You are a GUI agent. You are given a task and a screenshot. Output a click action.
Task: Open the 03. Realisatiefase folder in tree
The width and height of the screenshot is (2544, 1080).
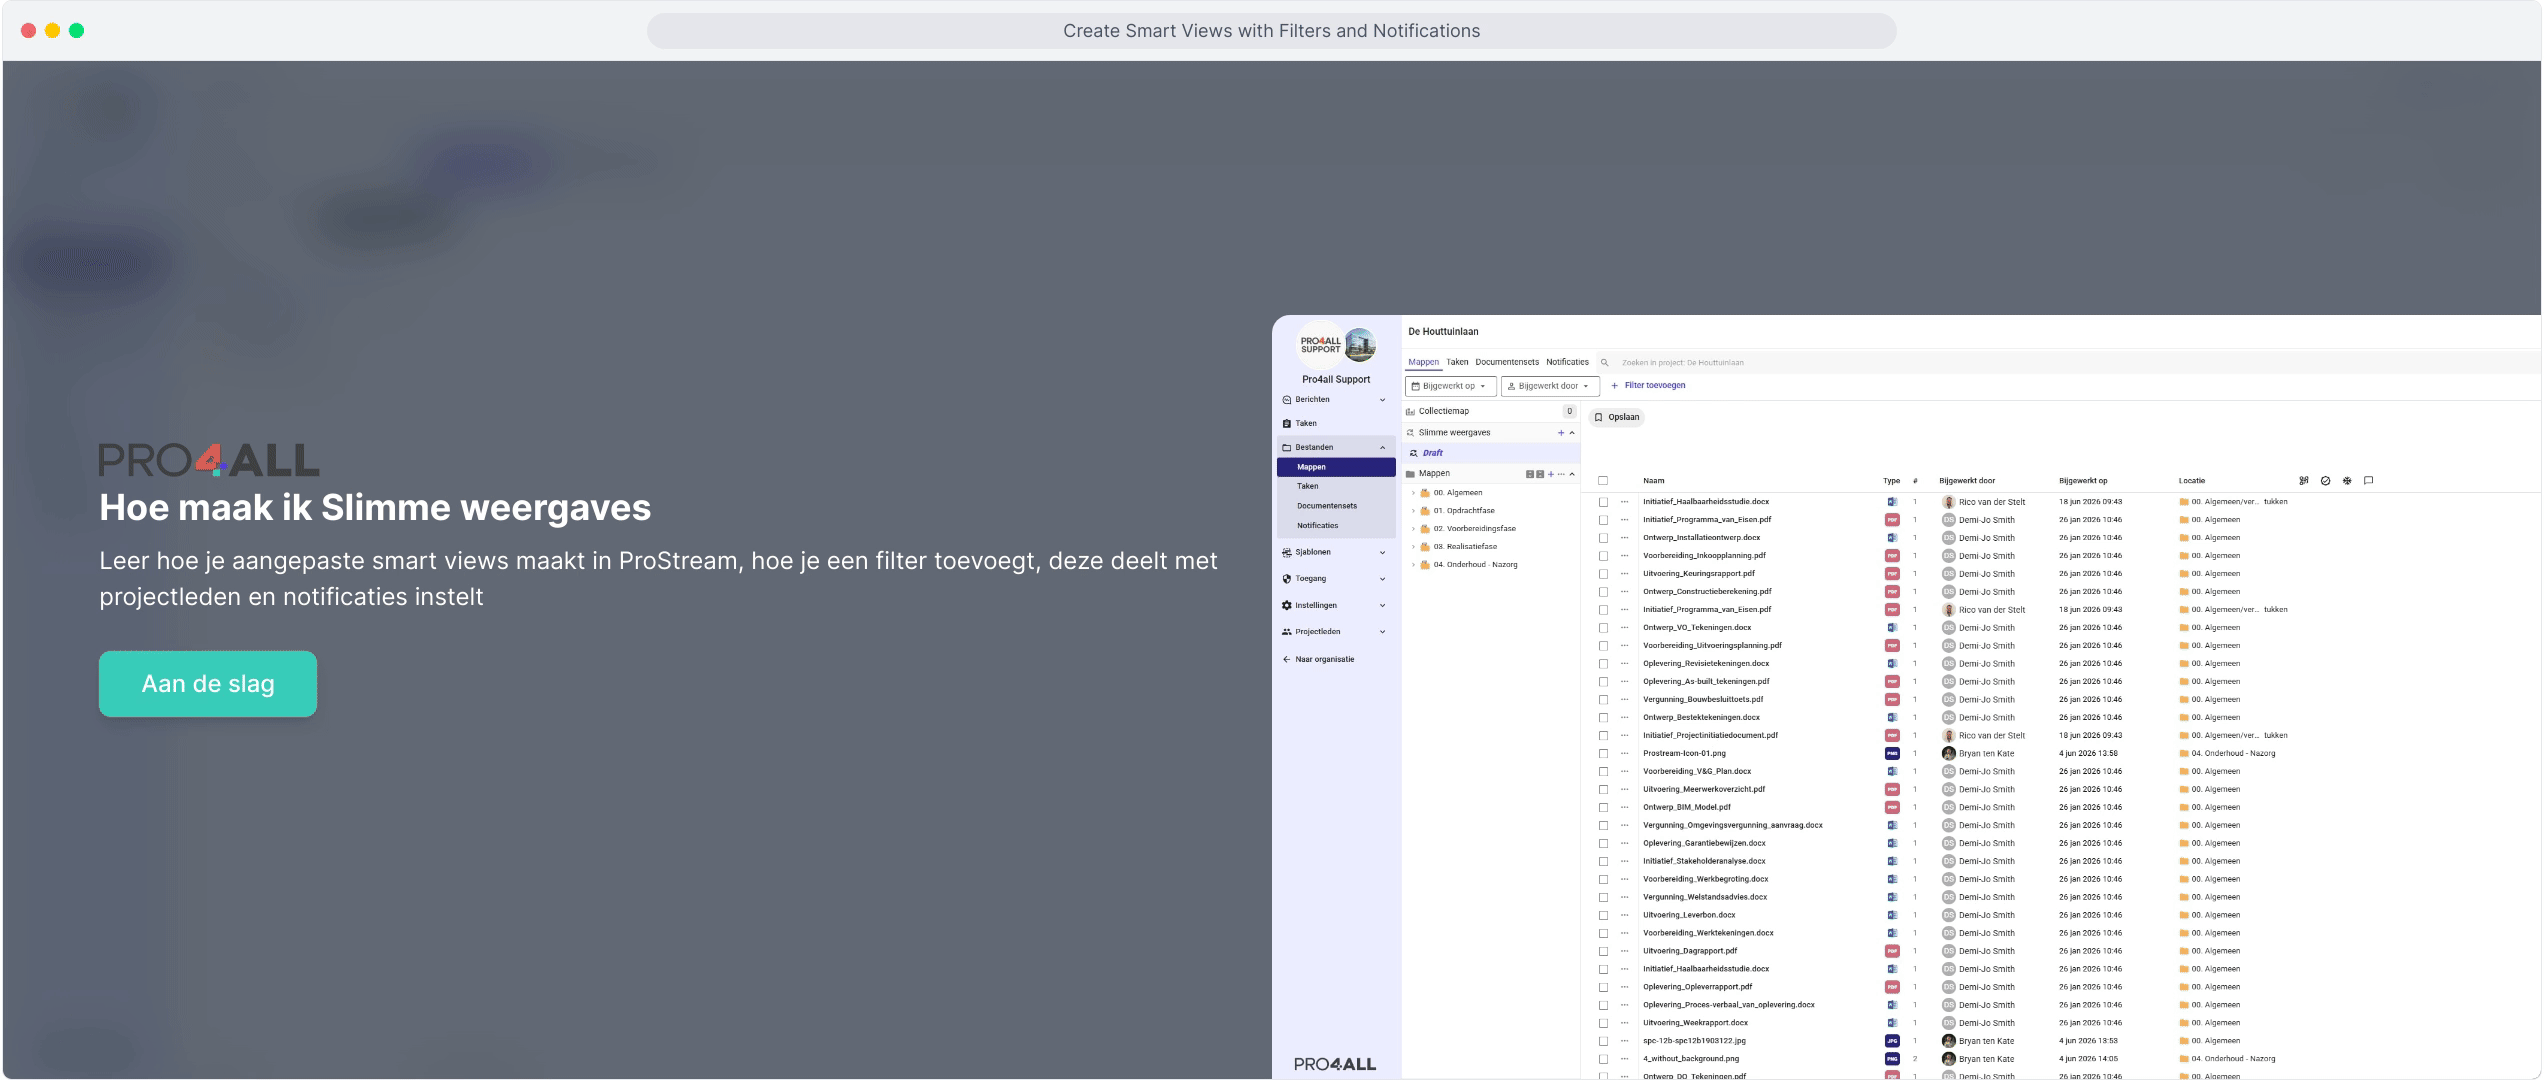pyautogui.click(x=1465, y=547)
